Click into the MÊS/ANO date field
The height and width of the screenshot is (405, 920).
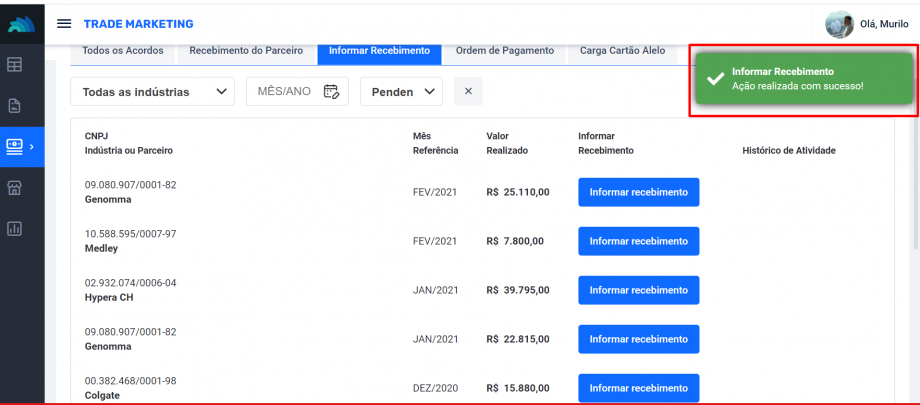(x=285, y=91)
